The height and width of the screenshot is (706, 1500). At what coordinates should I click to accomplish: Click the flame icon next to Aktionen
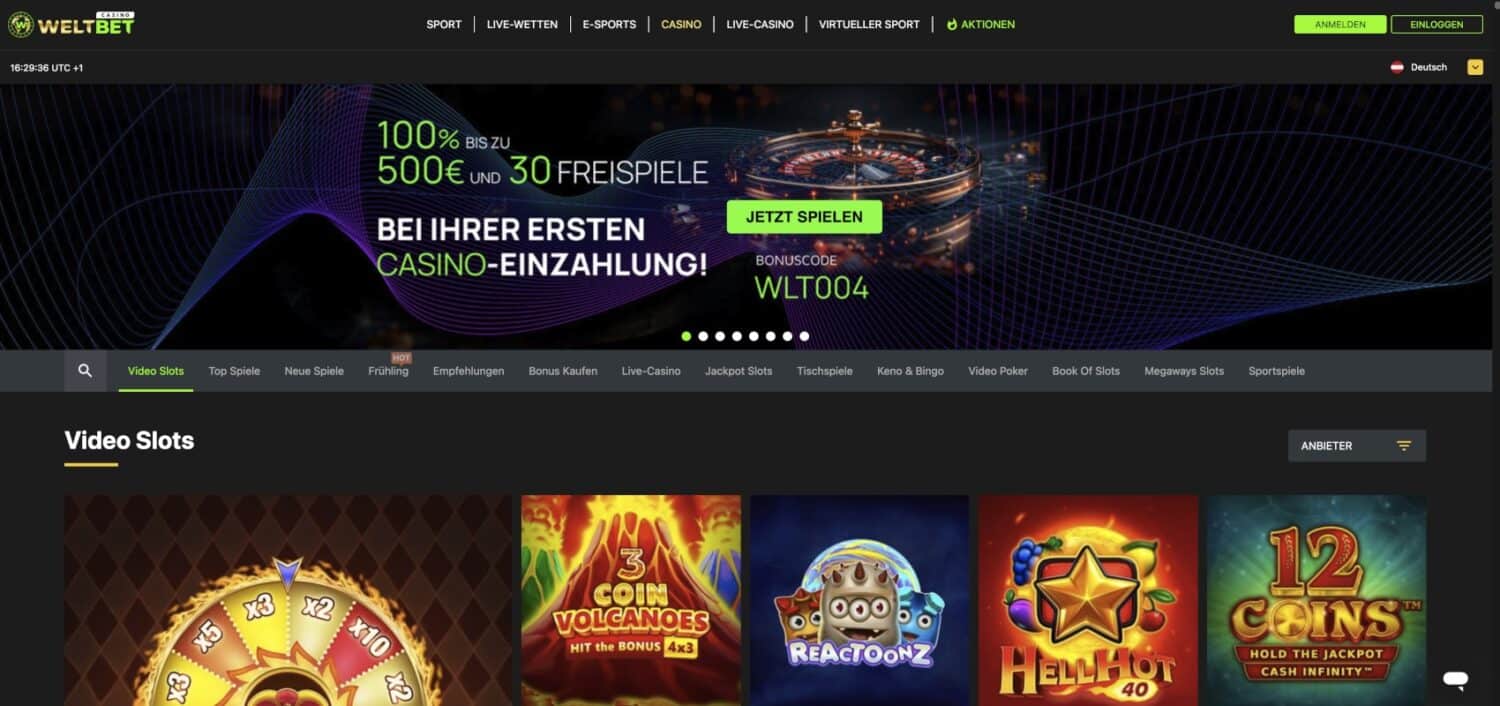point(952,24)
